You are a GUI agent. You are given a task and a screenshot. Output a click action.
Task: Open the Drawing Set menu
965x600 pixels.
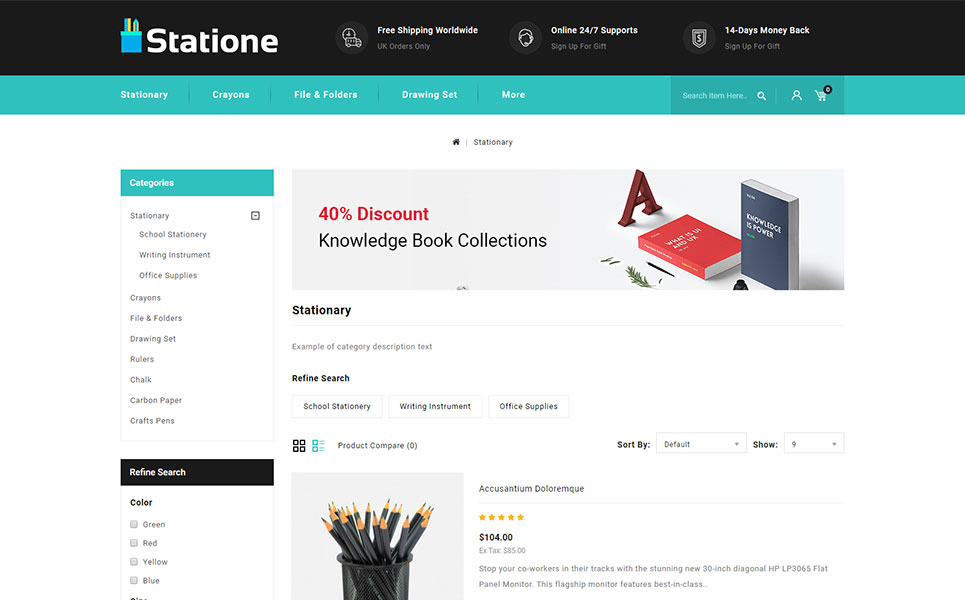430,95
